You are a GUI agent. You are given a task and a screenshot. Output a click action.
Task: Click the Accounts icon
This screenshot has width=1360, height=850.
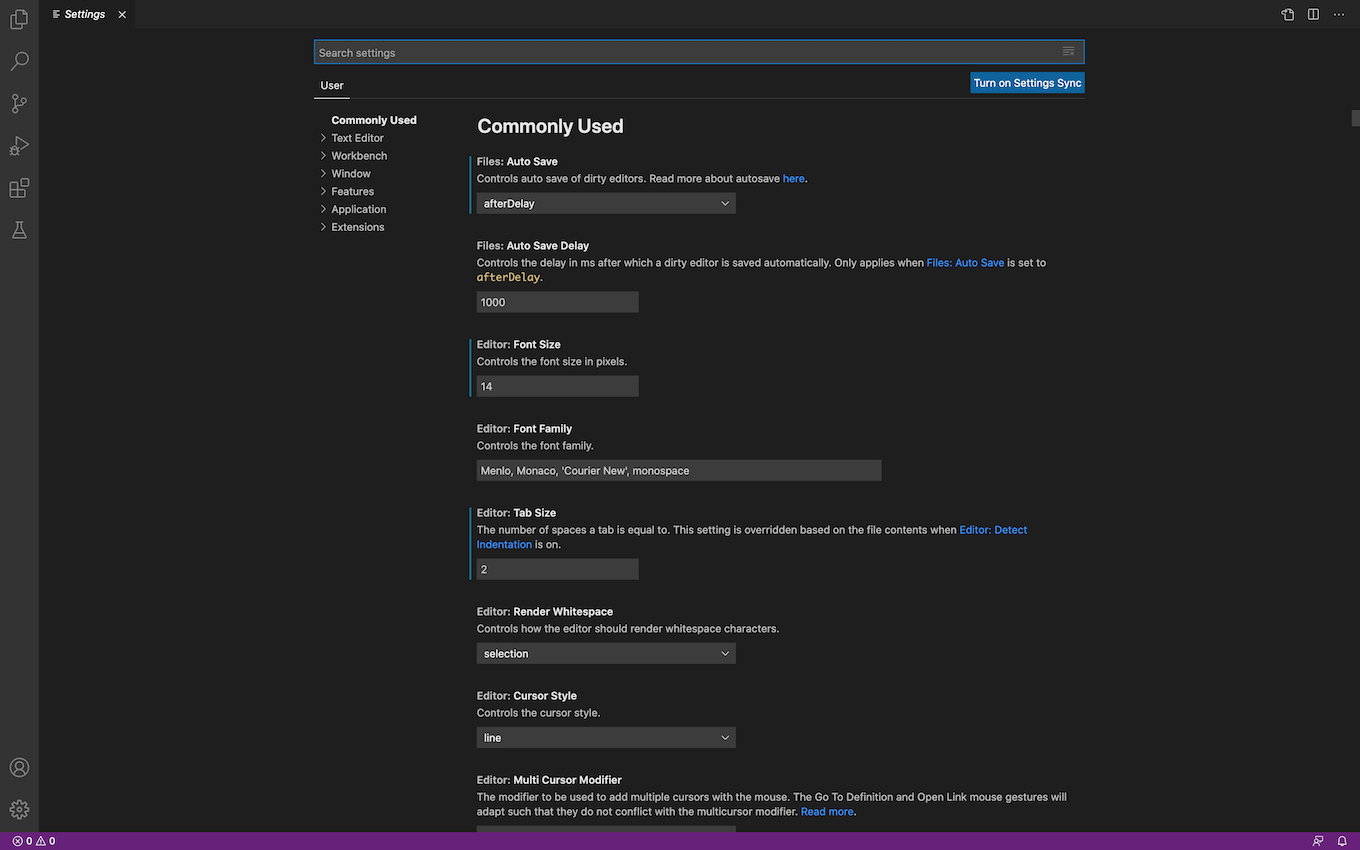[19, 767]
